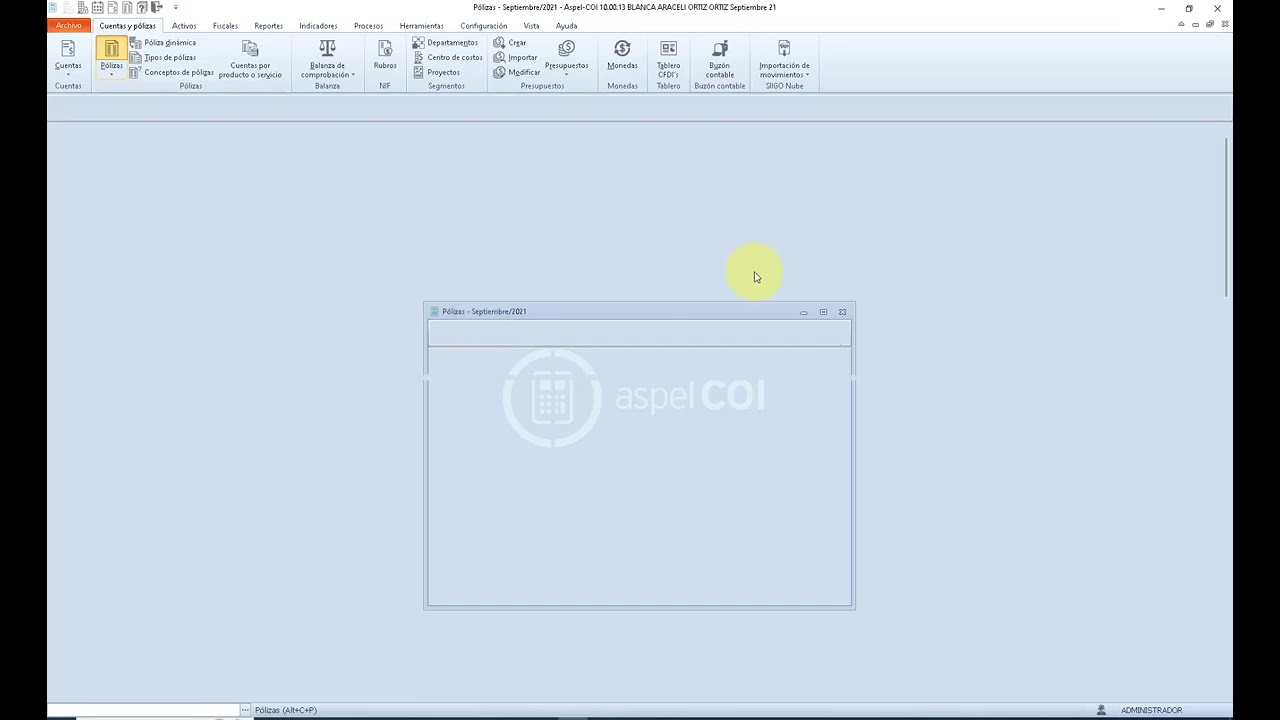Image resolution: width=1280 pixels, height=720 pixels.
Task: Switch to the Procesos tab
Action: 368,26
